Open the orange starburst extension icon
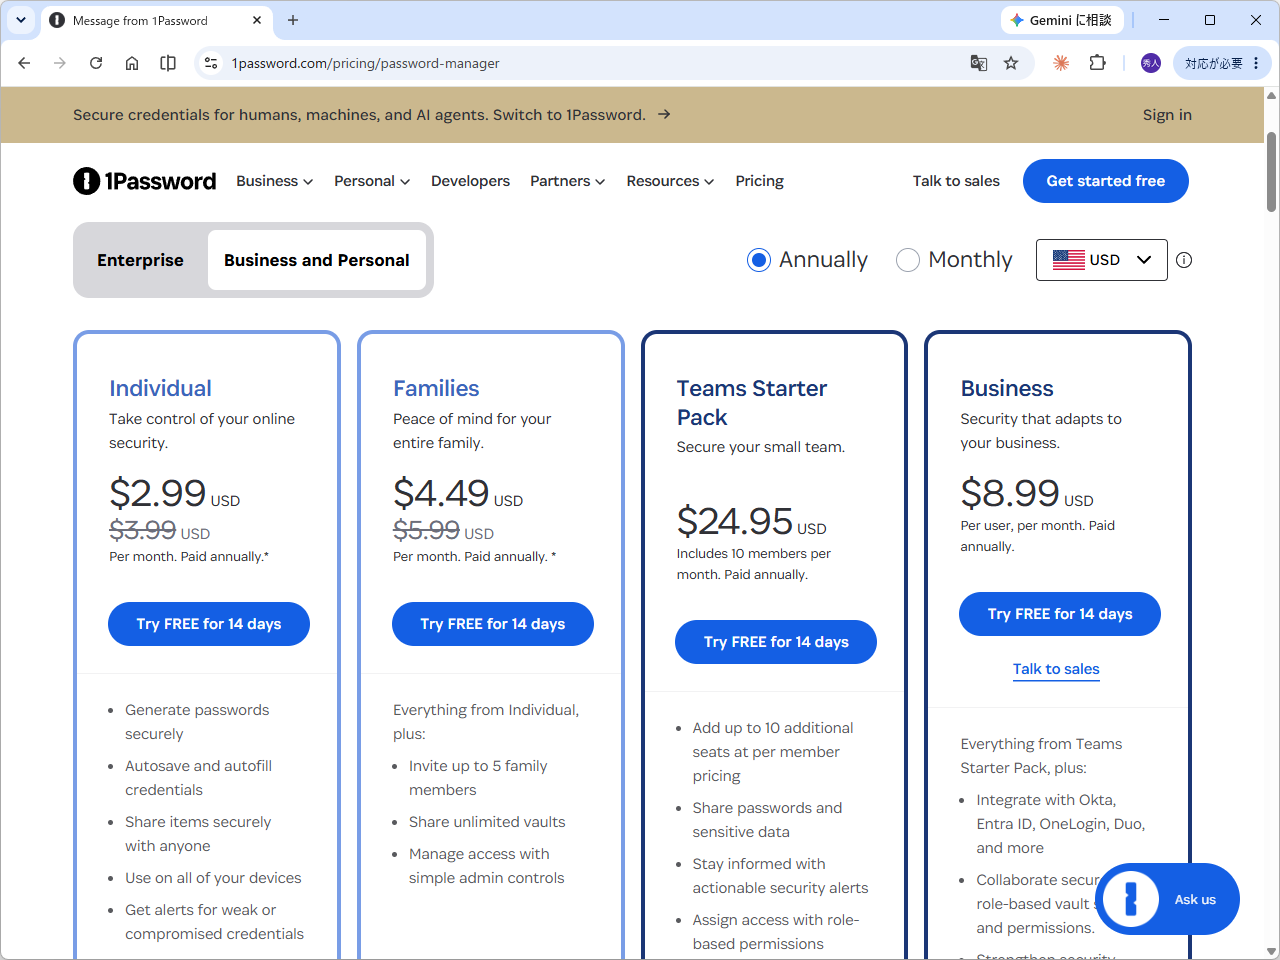Screen dimensions: 1280x960 pyautogui.click(x=1061, y=63)
